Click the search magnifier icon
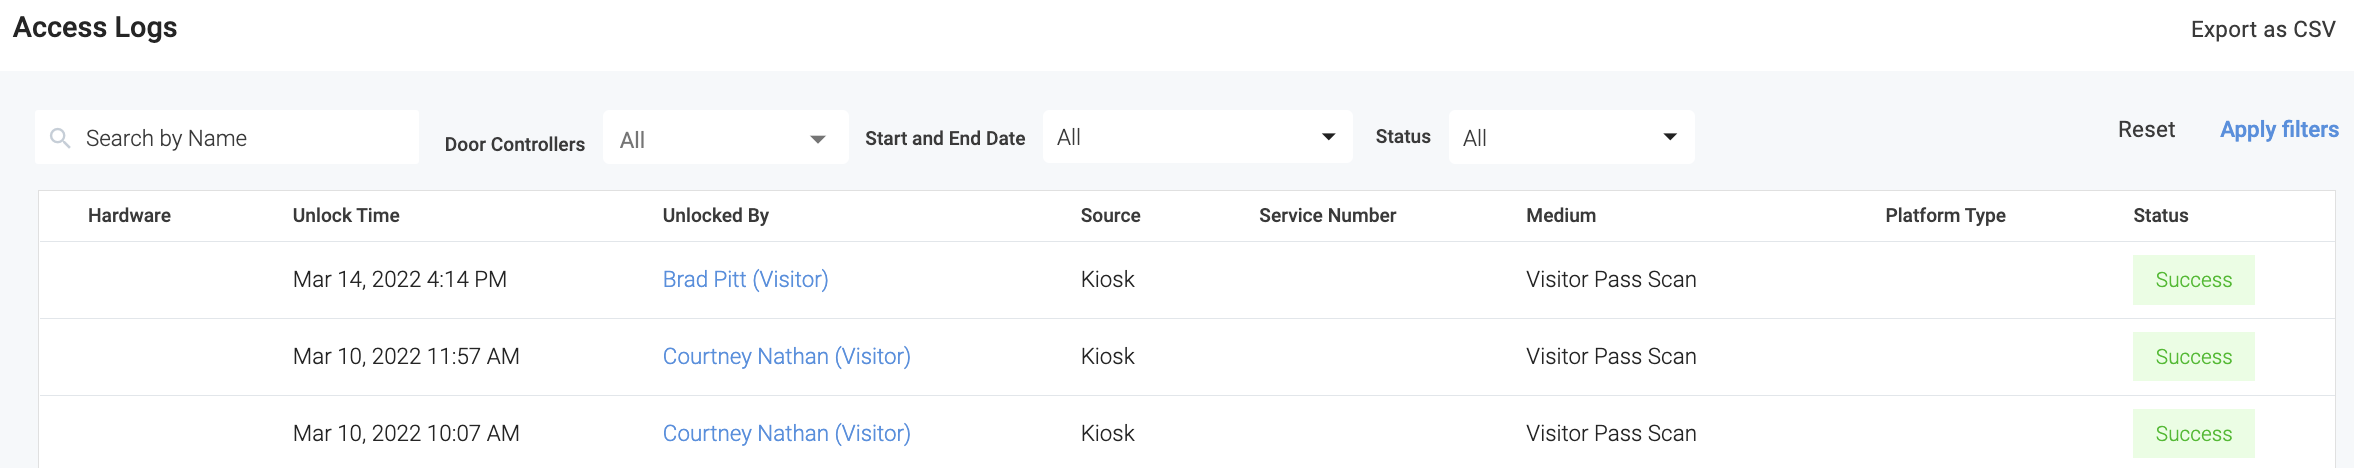2354x468 pixels. 60,138
